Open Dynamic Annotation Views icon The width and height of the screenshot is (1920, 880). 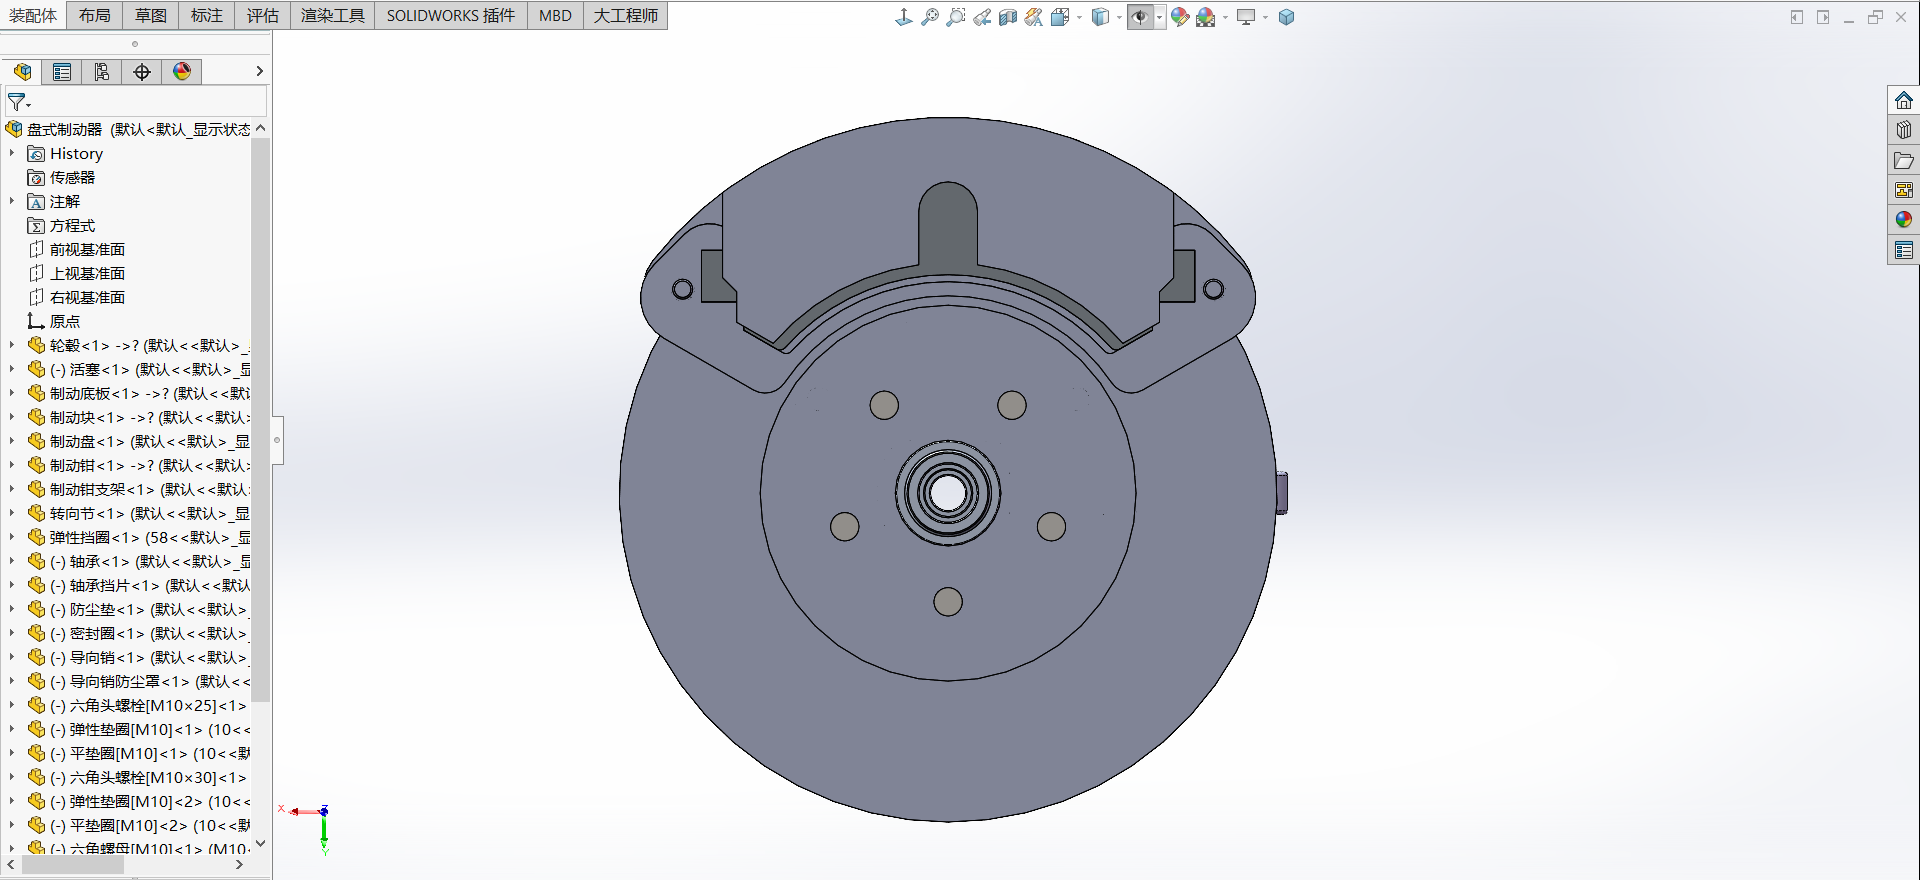pyautogui.click(x=1034, y=17)
